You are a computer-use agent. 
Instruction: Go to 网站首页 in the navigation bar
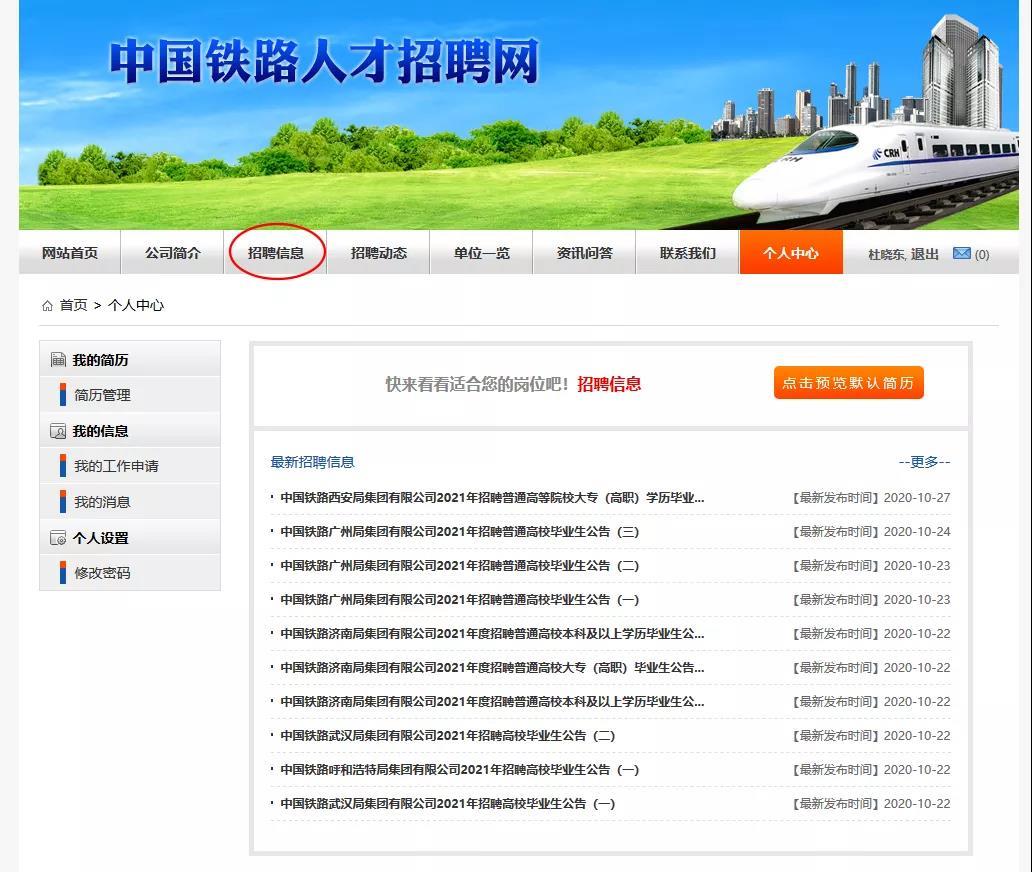point(70,253)
